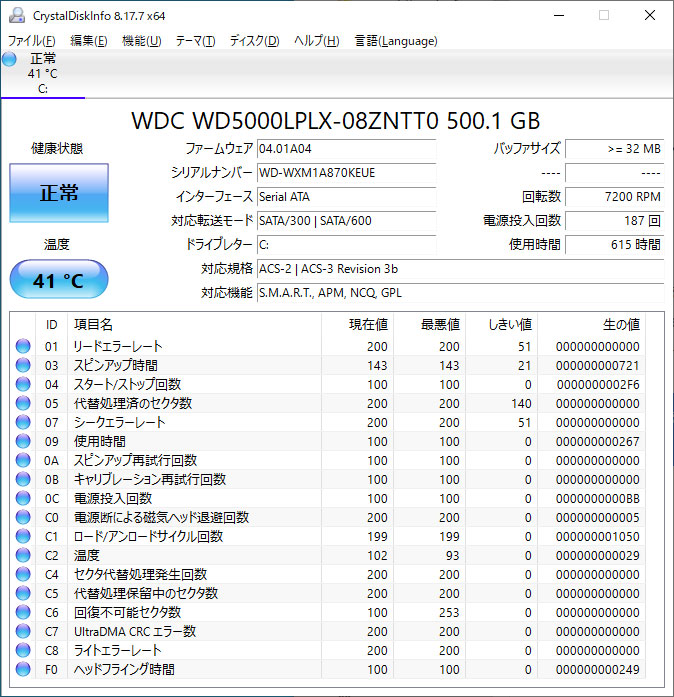The image size is (674, 697).
Task: Open the ヘルプ(H) menu
Action: tap(317, 41)
